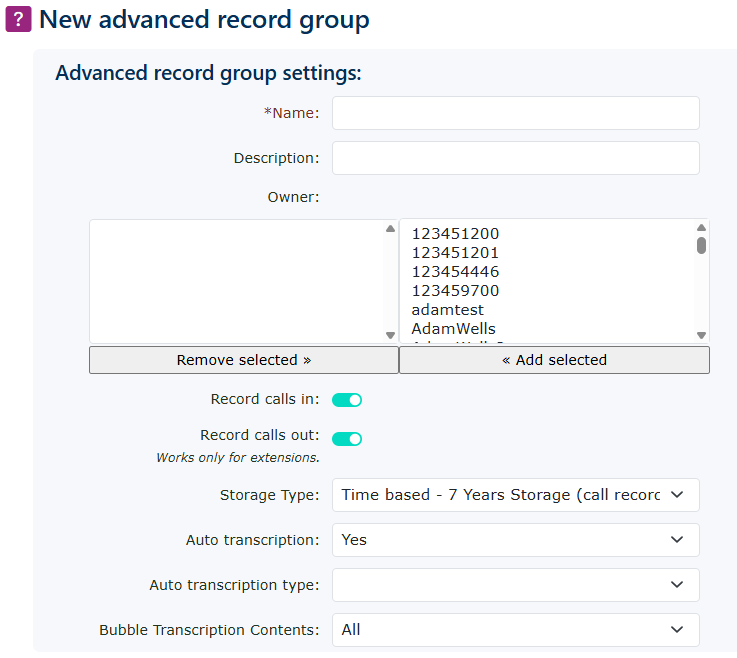This screenshot has height=658, width=737.
Task: Open the Auto transcription type dropdown
Action: (x=515, y=585)
